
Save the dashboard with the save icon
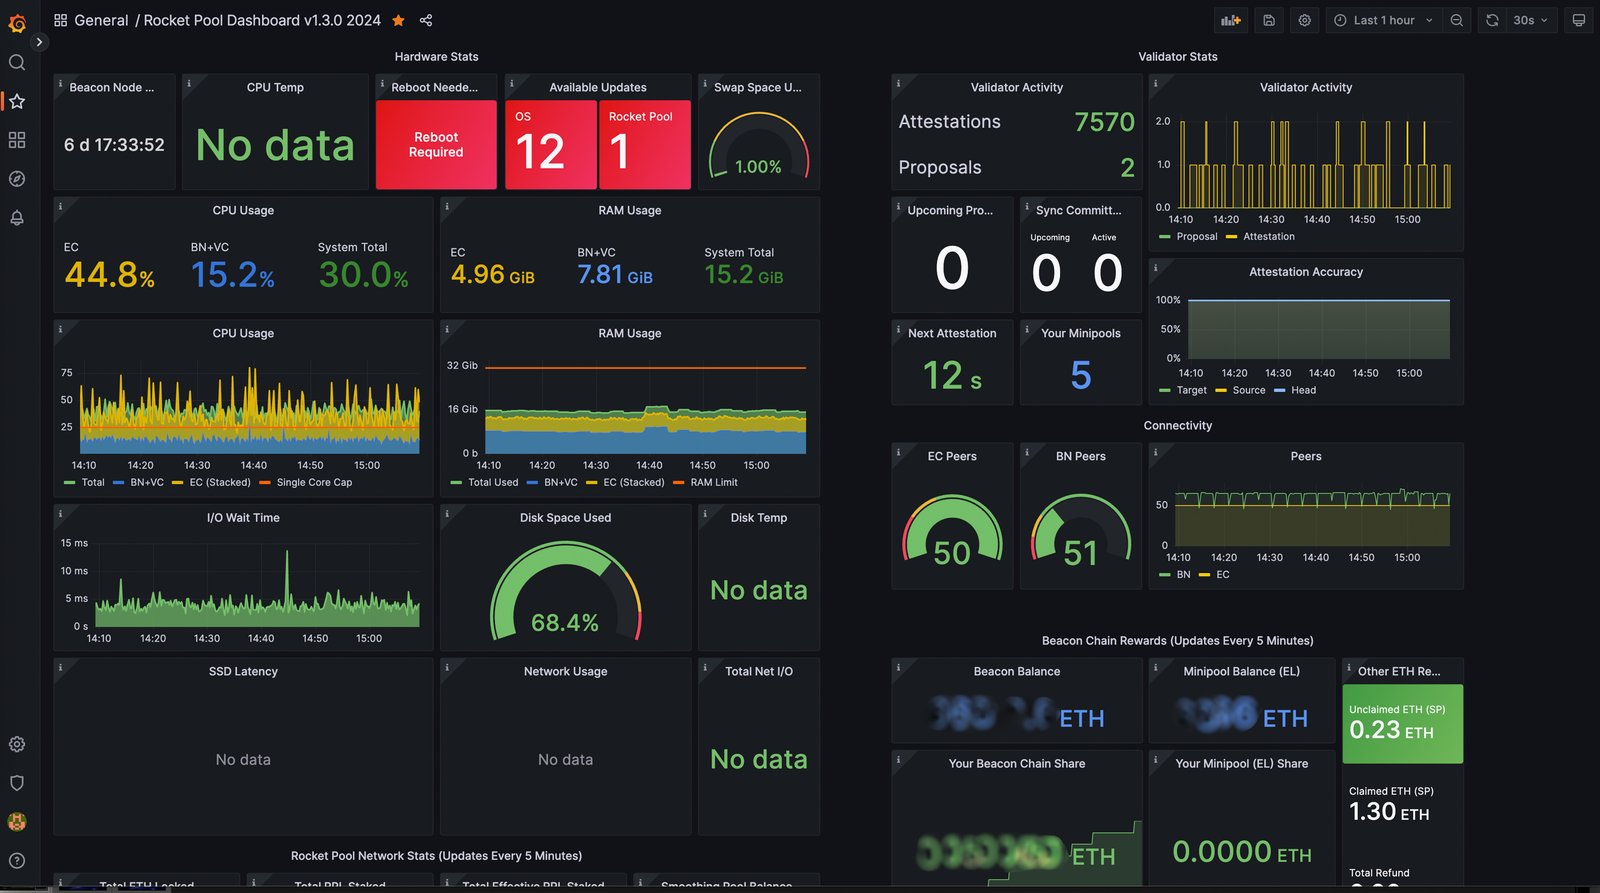point(1269,20)
